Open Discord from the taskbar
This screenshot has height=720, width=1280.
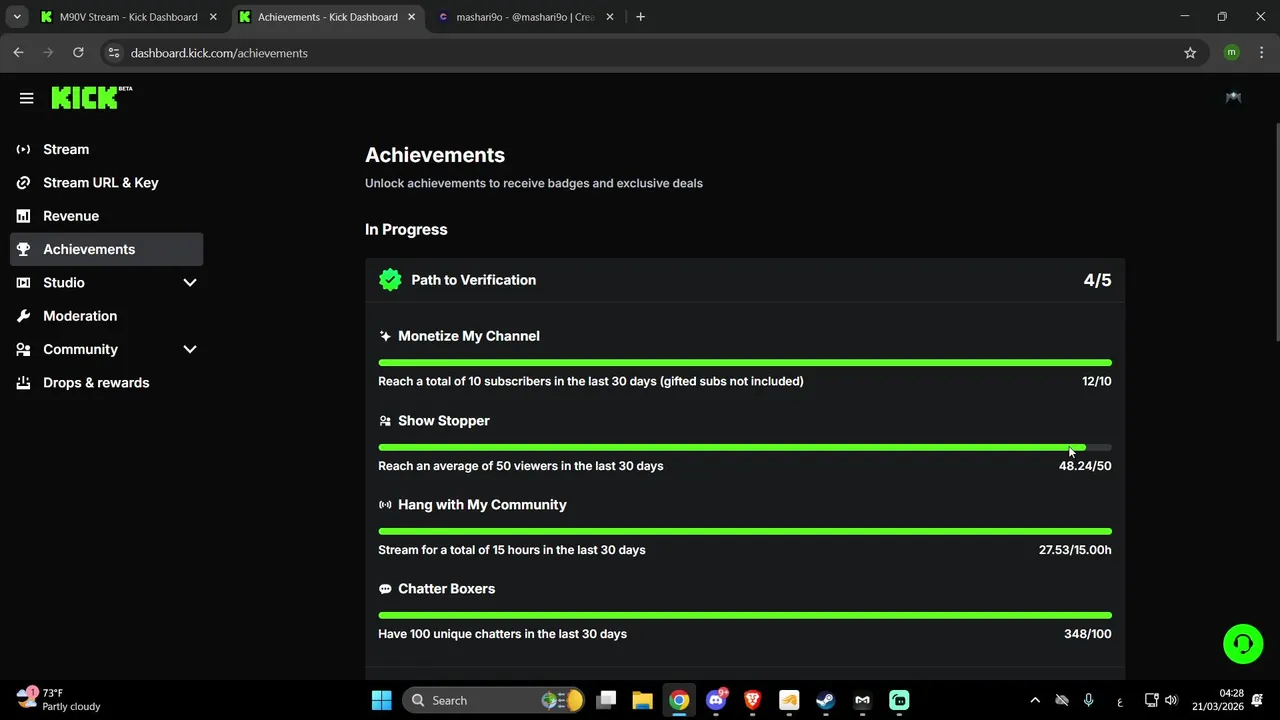716,700
